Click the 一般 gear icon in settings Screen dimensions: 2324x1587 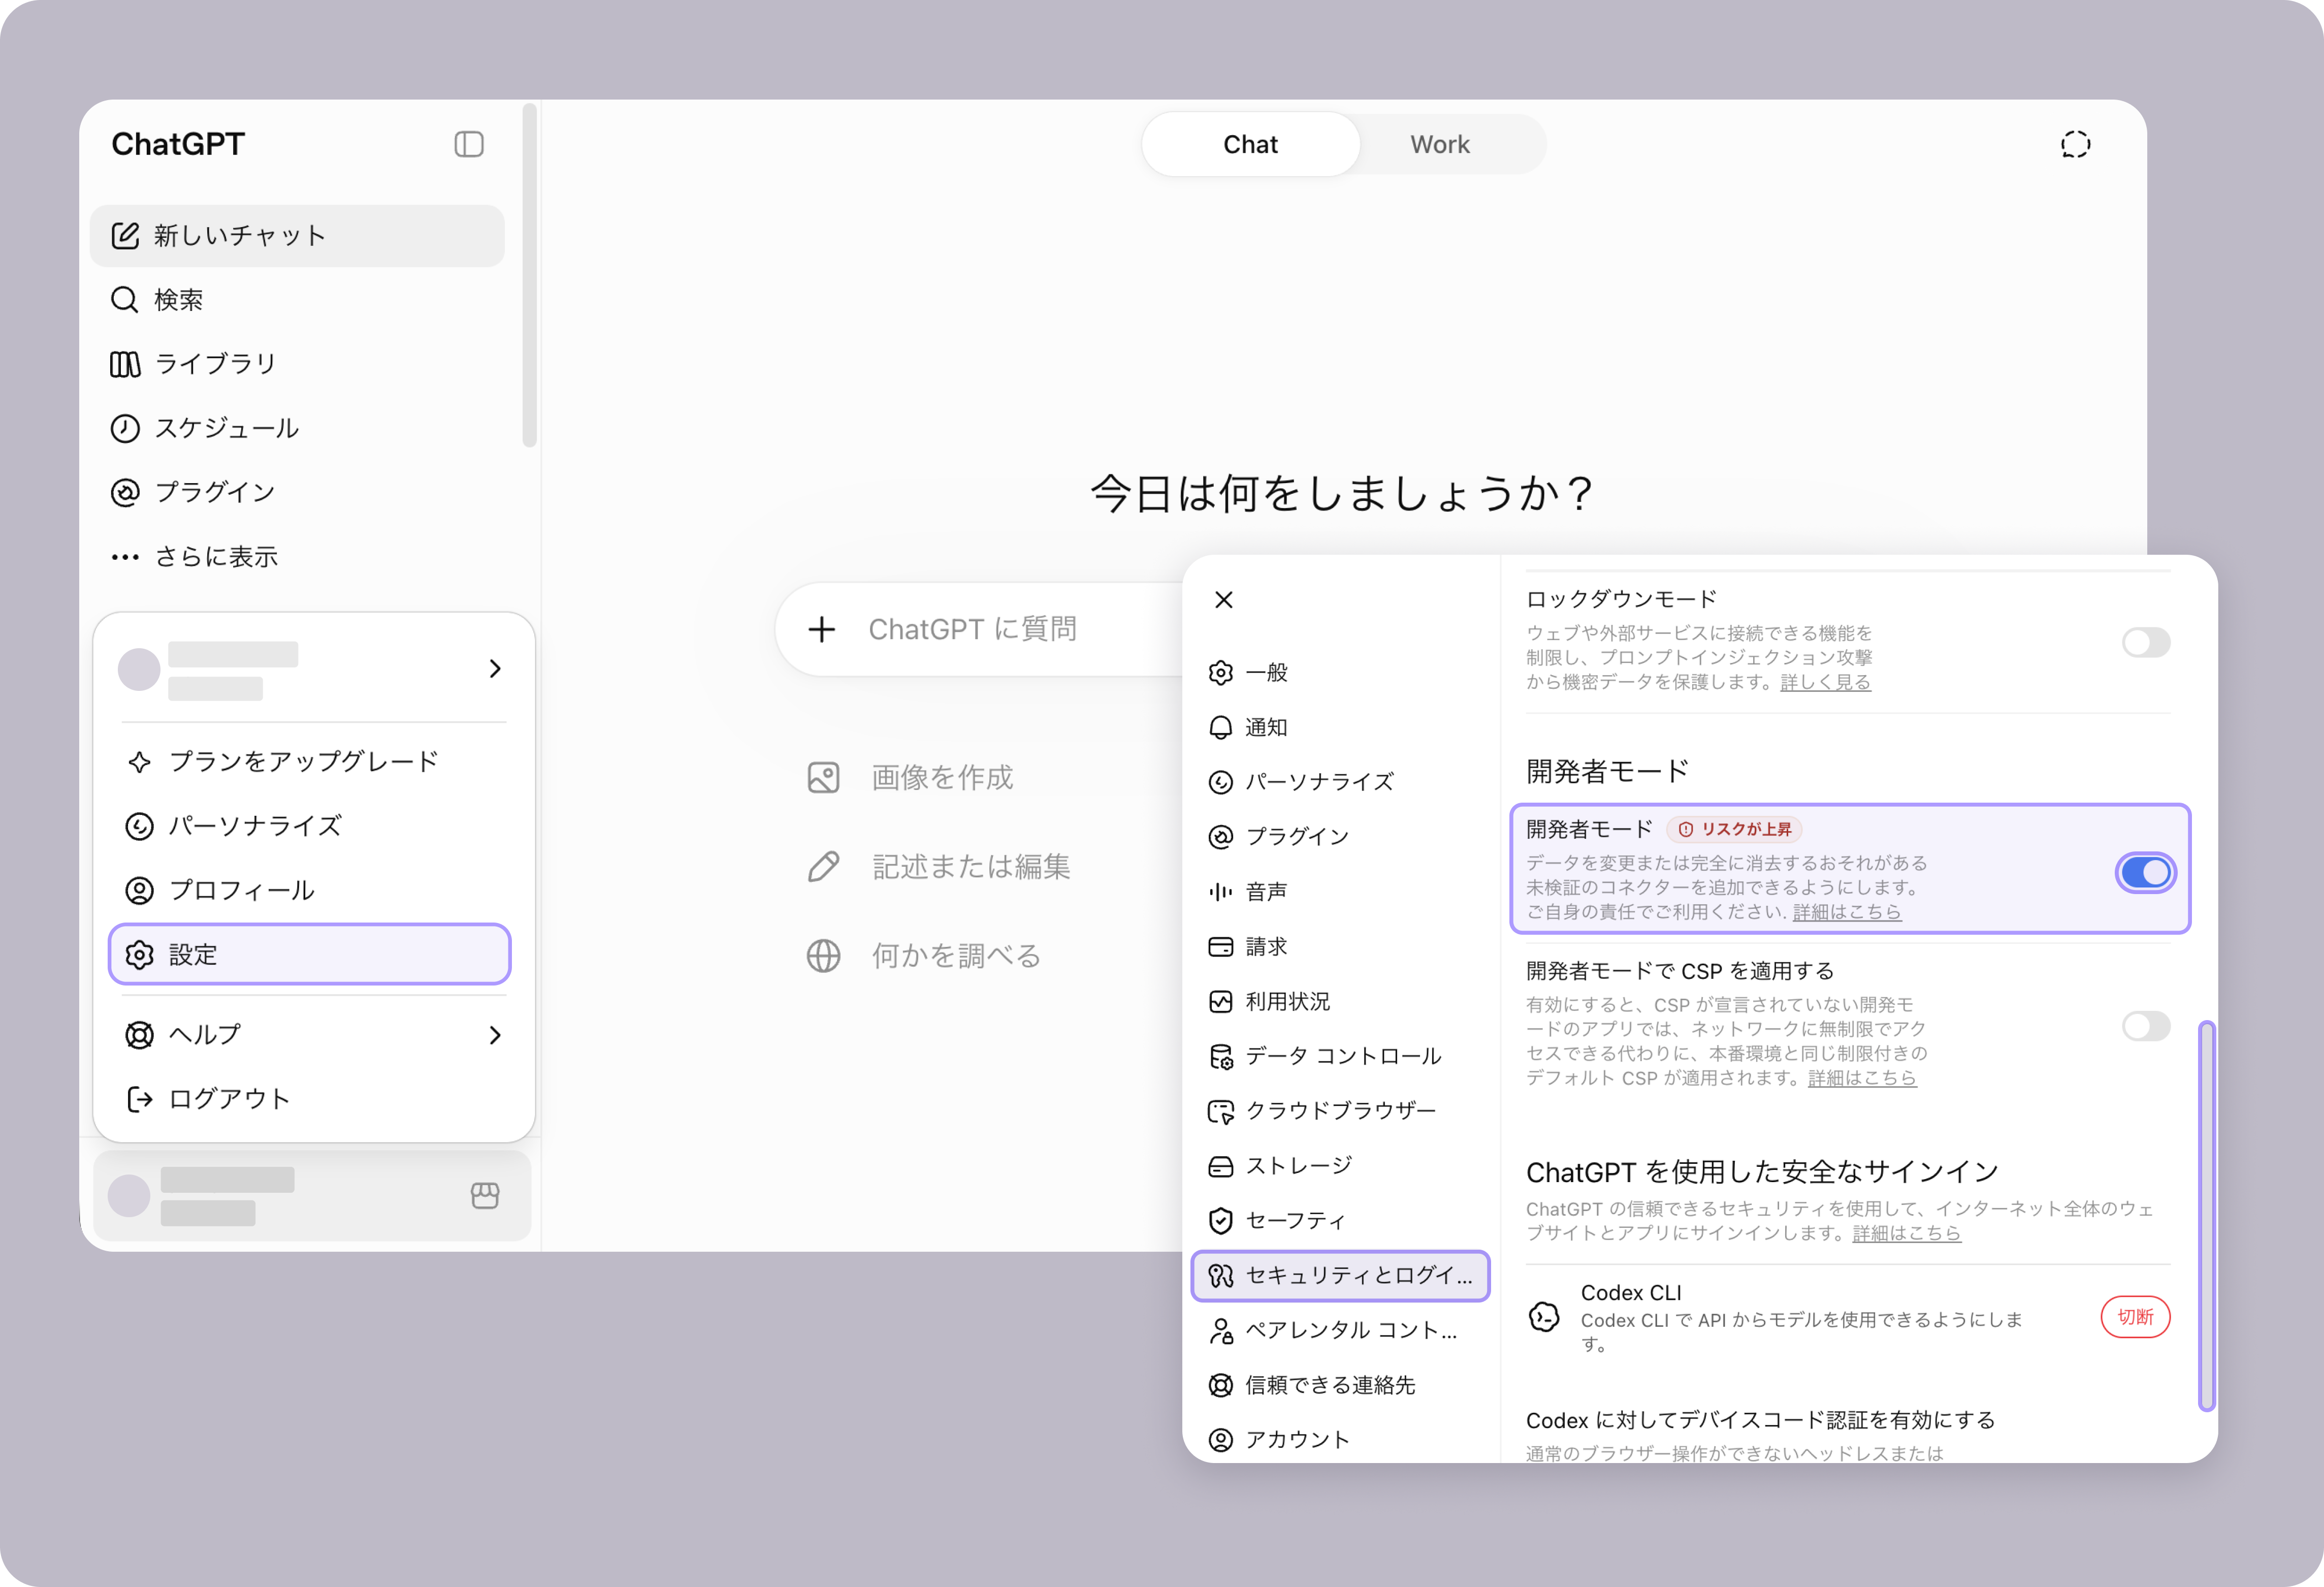coord(1221,673)
